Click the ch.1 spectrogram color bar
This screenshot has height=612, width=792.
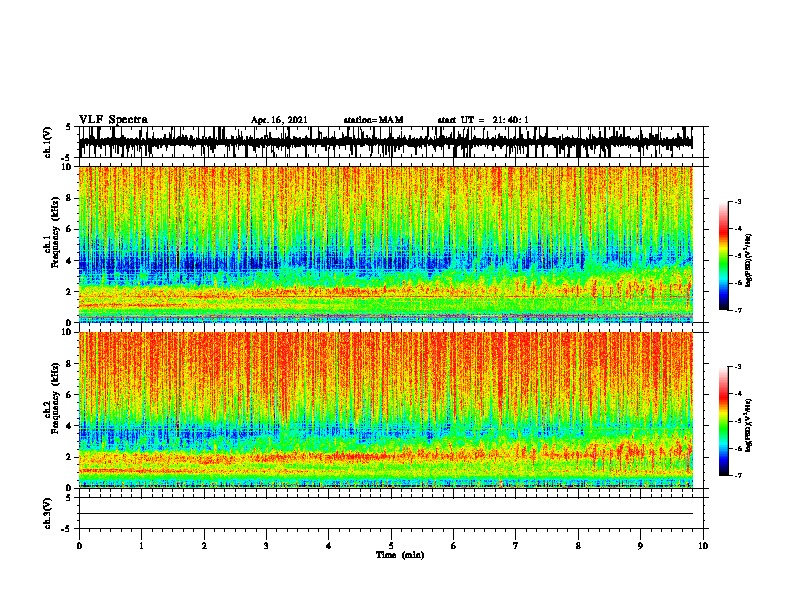(723, 256)
